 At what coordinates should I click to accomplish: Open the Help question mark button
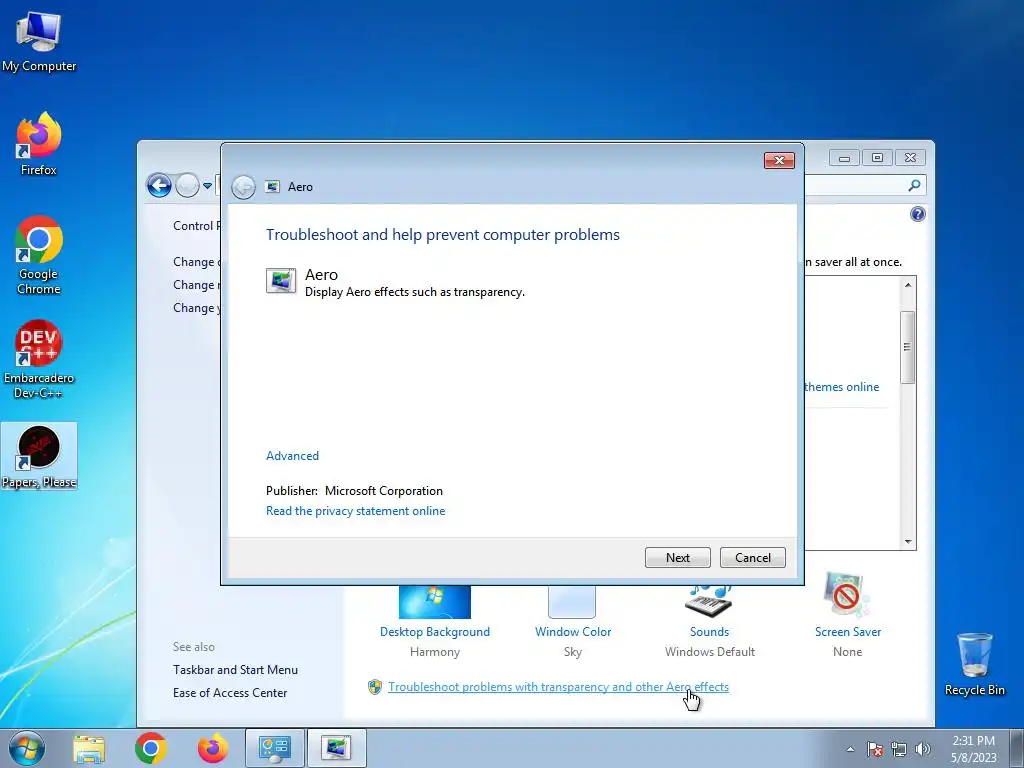tap(918, 214)
